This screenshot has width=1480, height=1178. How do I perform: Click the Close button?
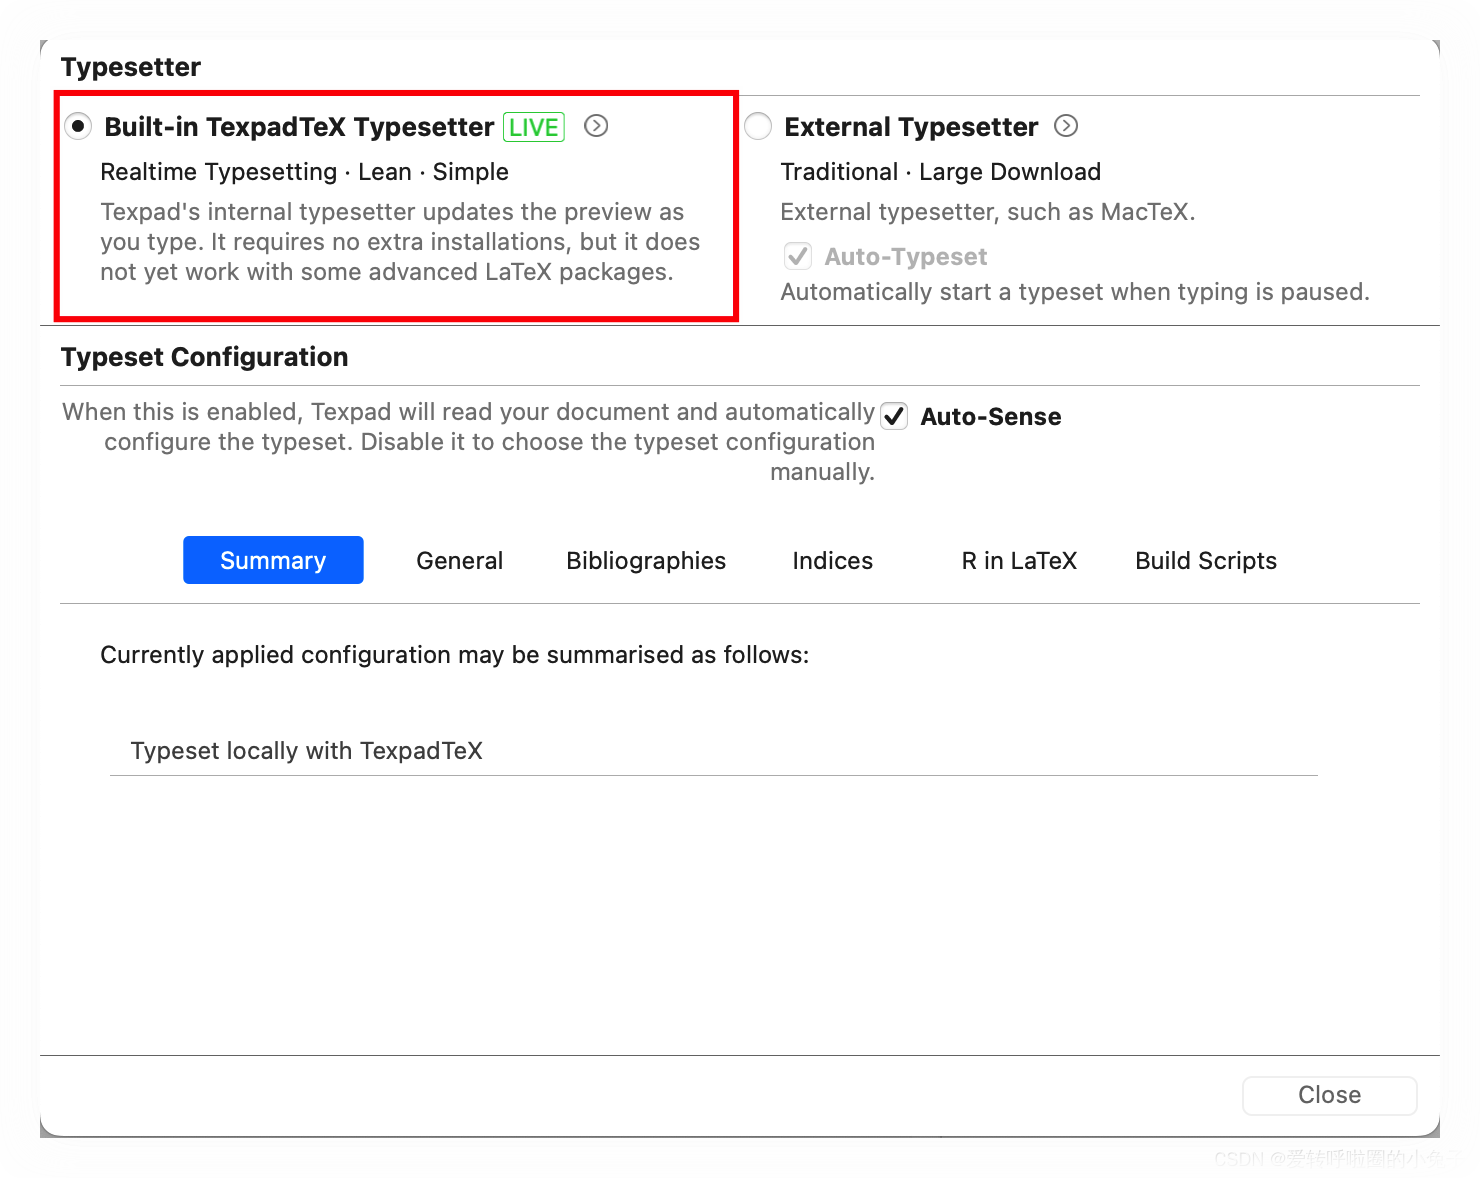[x=1329, y=1095]
